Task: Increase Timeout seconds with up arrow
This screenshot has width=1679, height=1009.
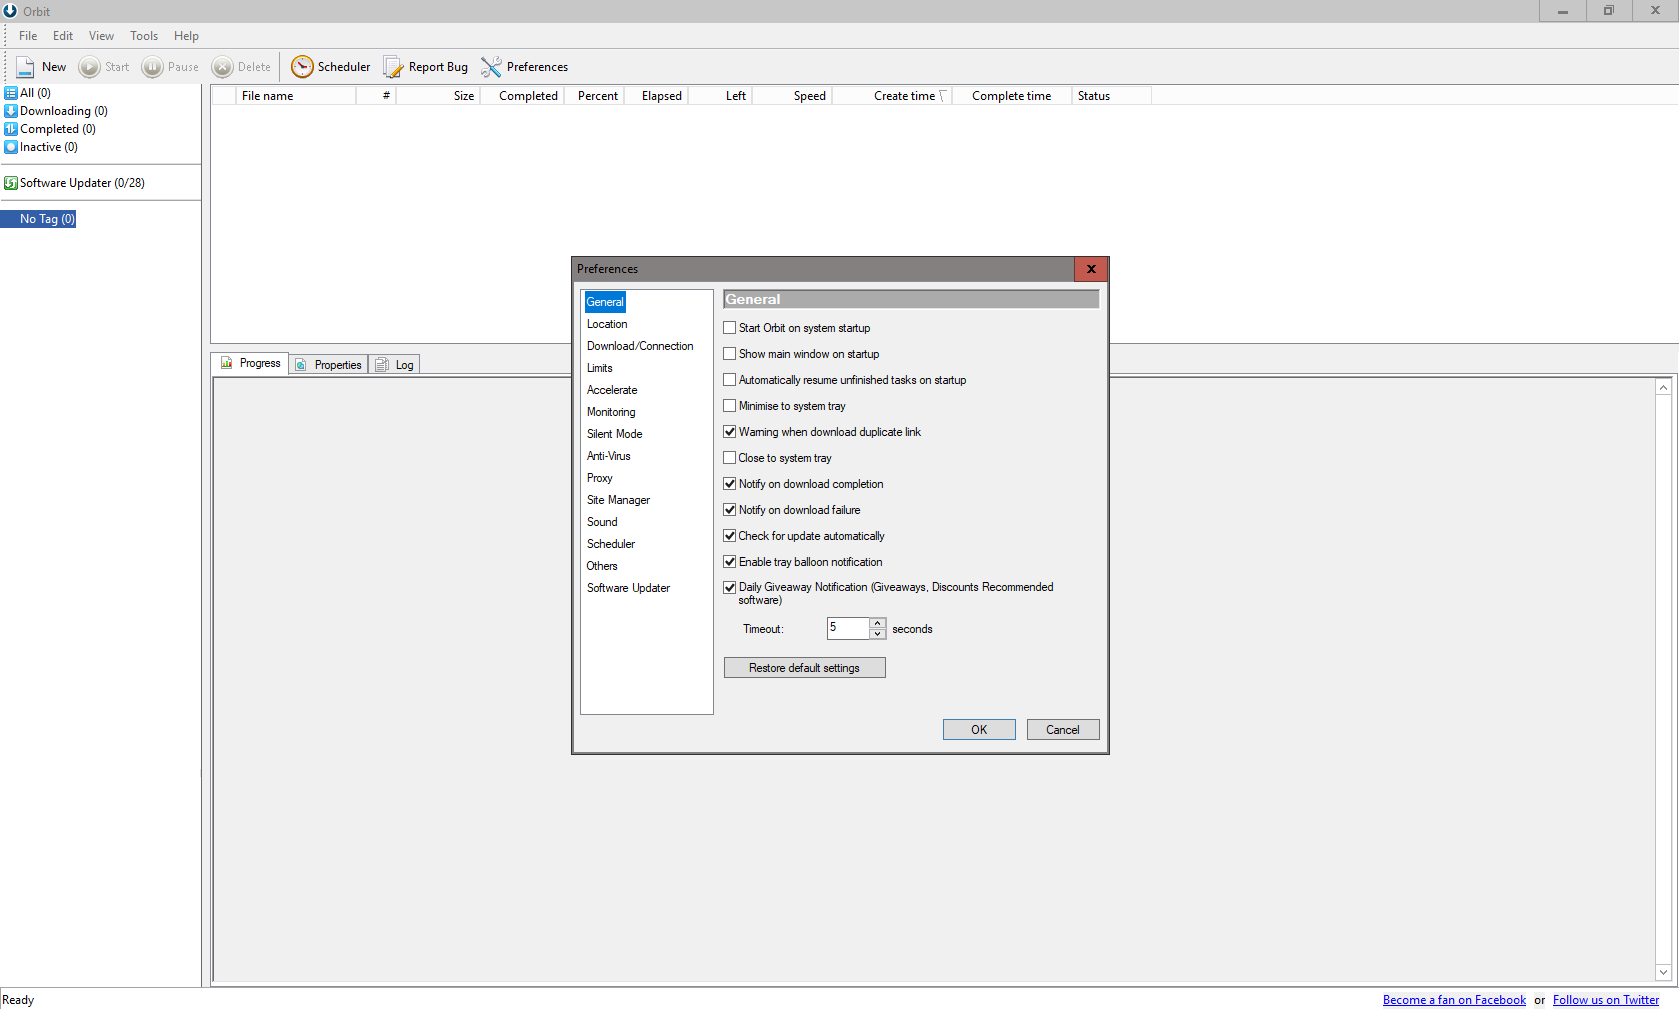Action: (x=877, y=623)
